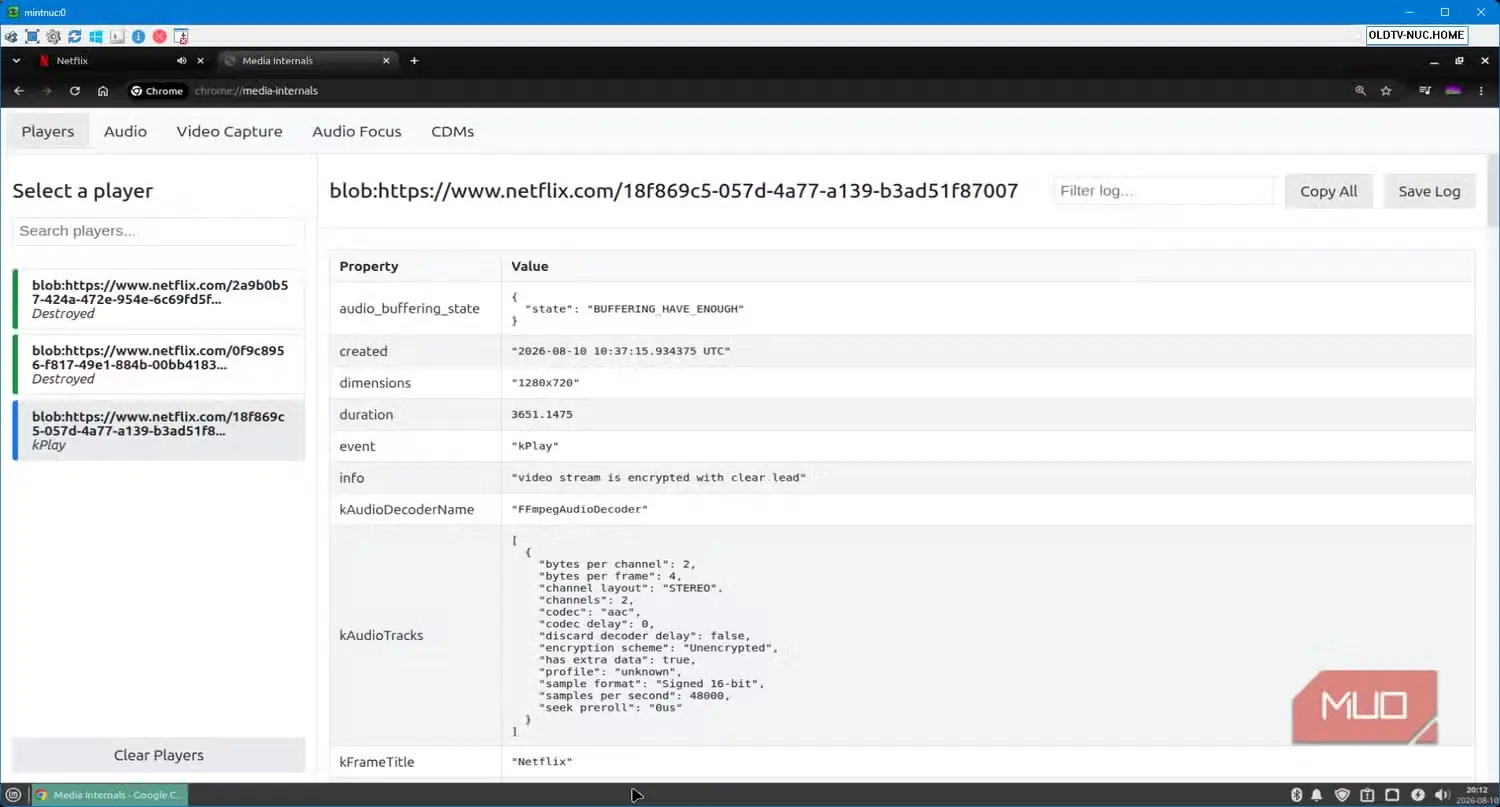This screenshot has width=1500, height=807.
Task: Click the power lightning icon in the system tray
Action: 1418,795
